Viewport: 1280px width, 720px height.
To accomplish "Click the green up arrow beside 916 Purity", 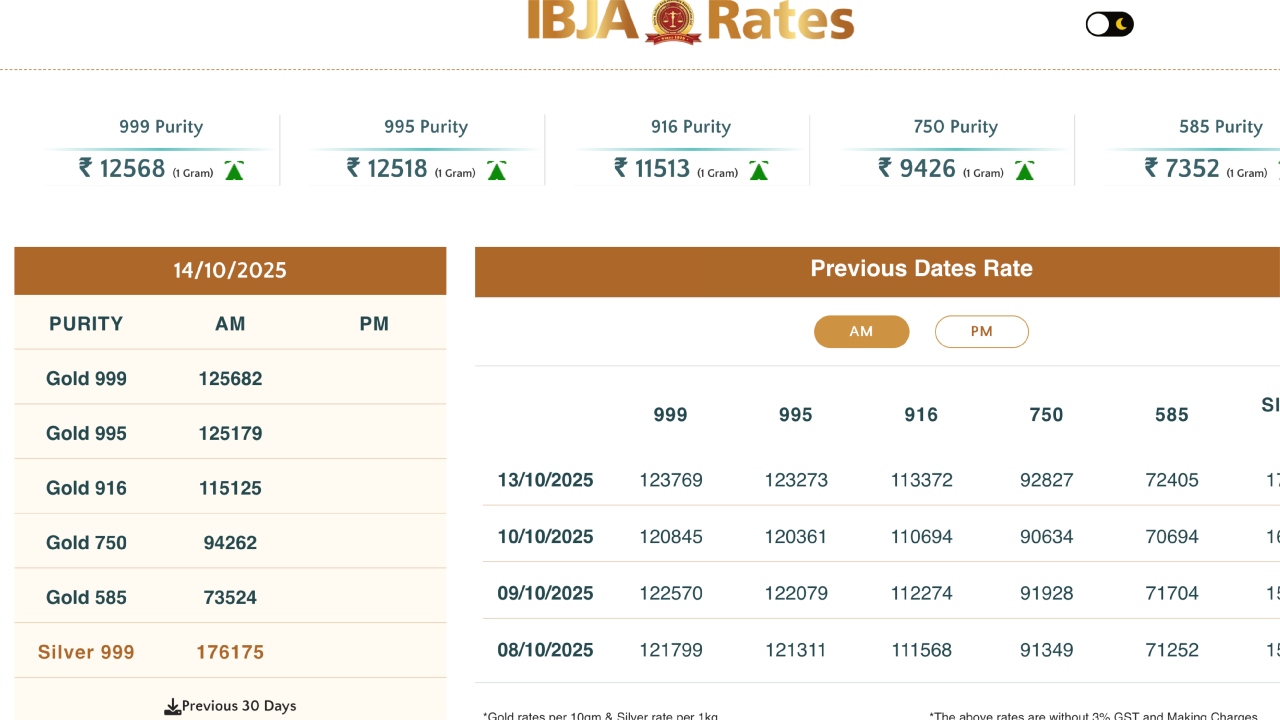I will click(759, 170).
